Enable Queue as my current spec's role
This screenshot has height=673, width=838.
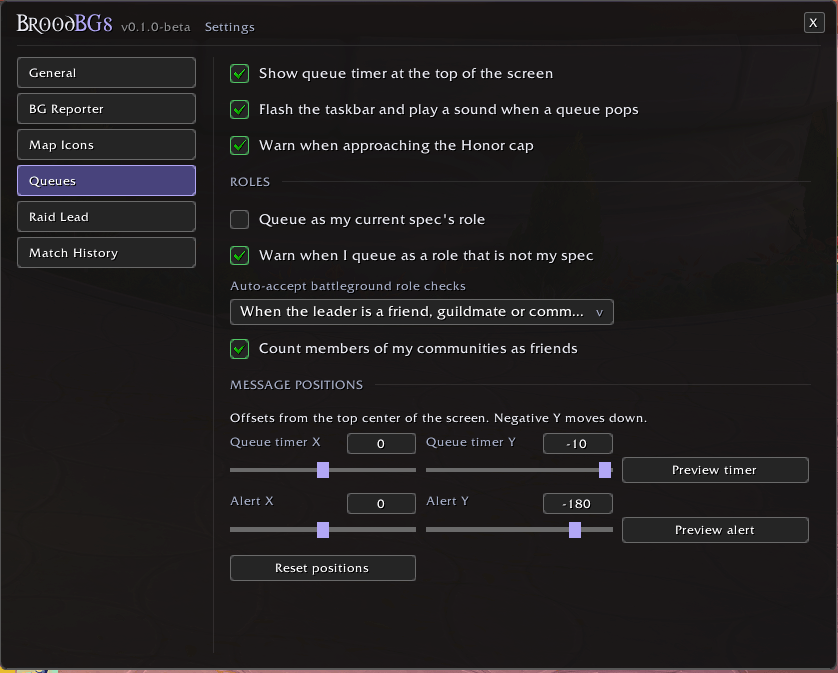coord(239,219)
